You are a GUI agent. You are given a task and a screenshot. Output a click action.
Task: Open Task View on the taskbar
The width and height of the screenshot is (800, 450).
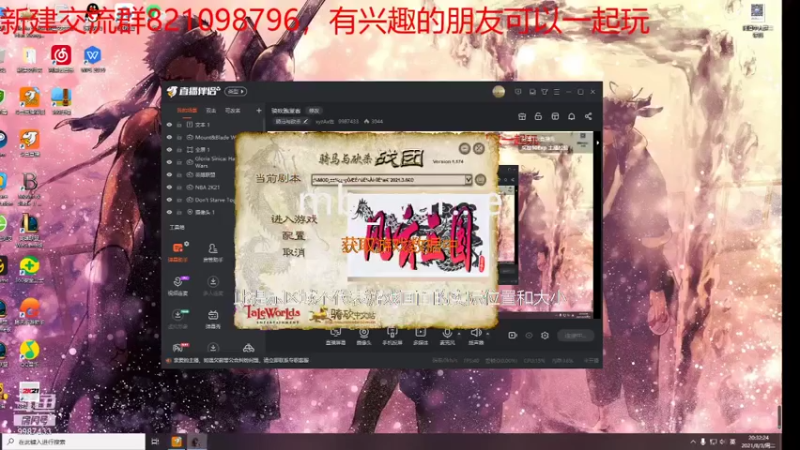[155, 442]
